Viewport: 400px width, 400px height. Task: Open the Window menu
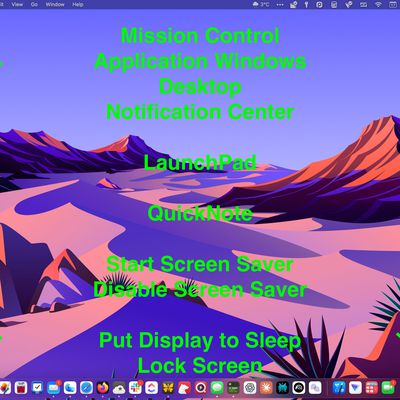tap(55, 5)
